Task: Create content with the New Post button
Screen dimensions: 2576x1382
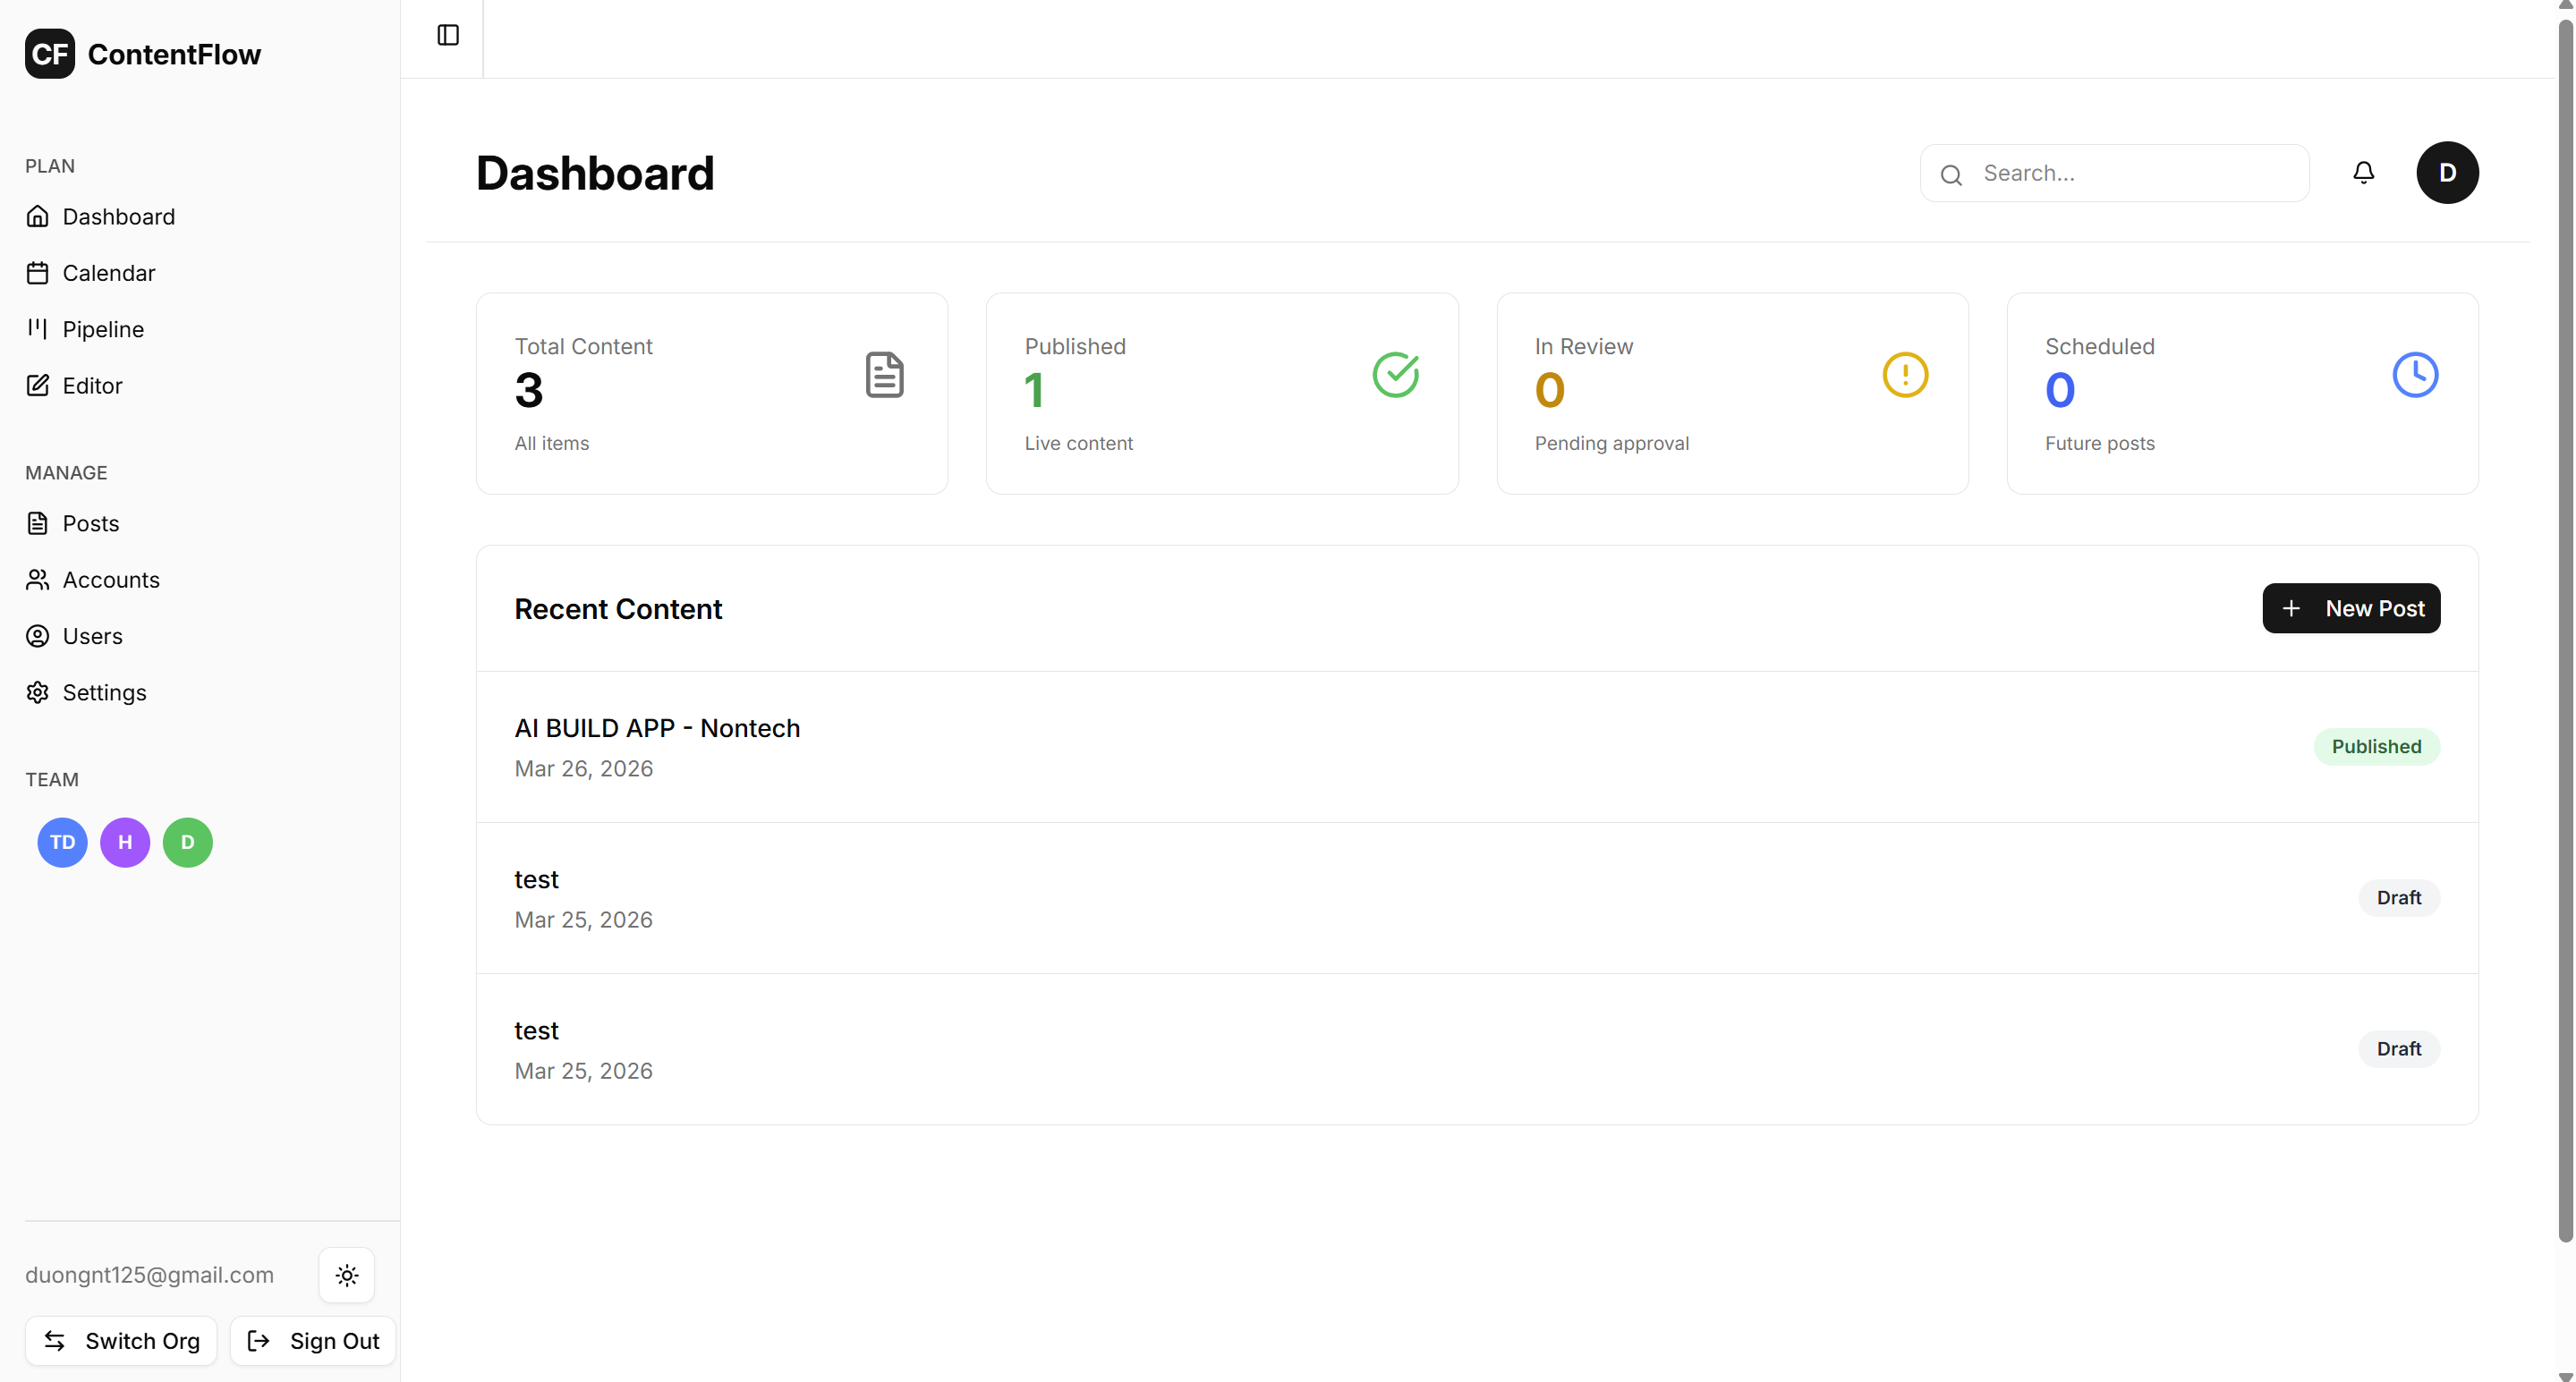Action: click(x=2351, y=608)
